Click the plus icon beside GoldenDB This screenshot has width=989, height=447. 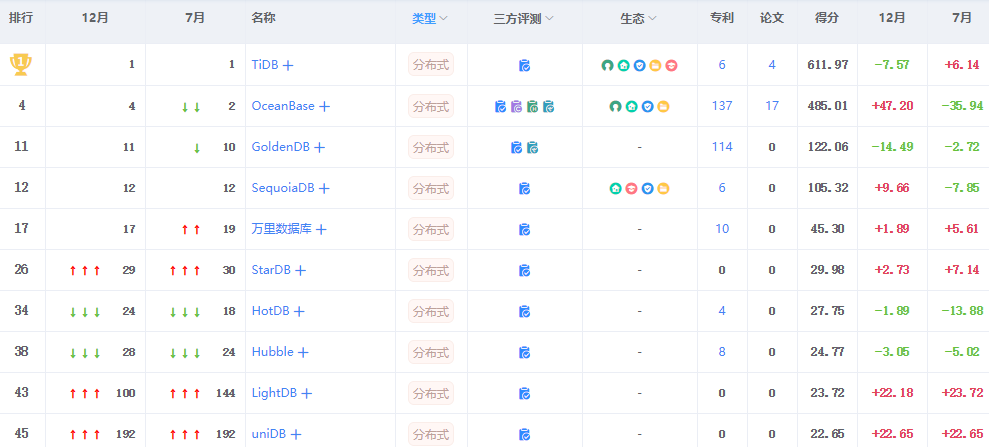(319, 147)
